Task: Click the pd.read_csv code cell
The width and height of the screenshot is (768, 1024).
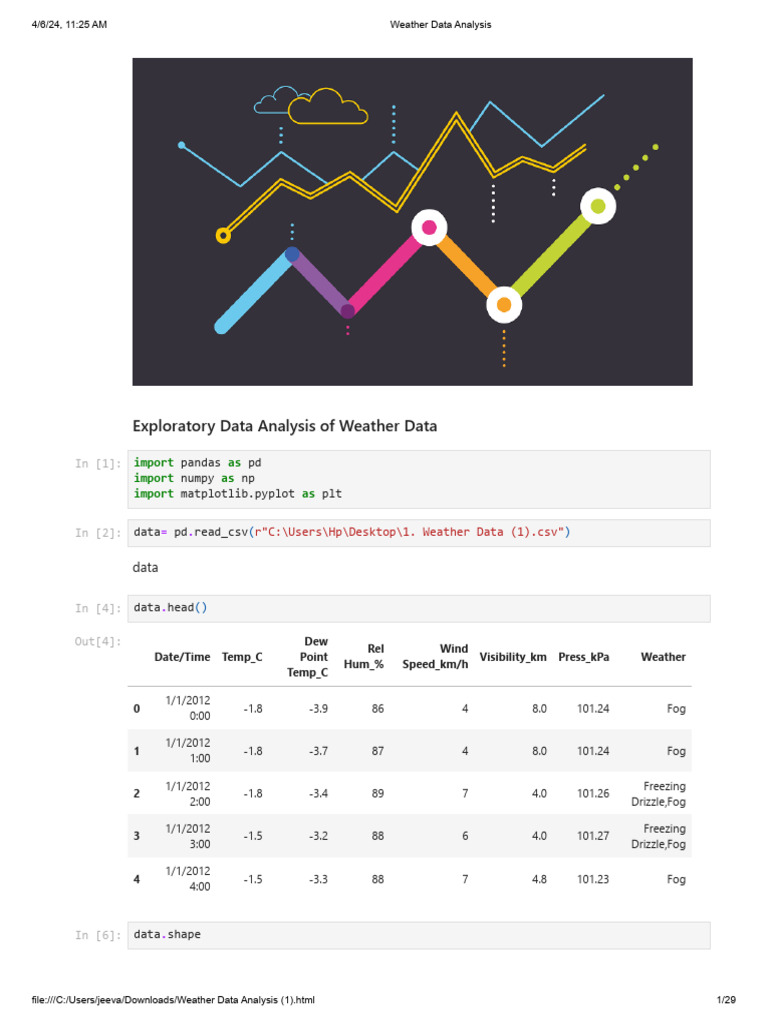Action: [x=419, y=533]
